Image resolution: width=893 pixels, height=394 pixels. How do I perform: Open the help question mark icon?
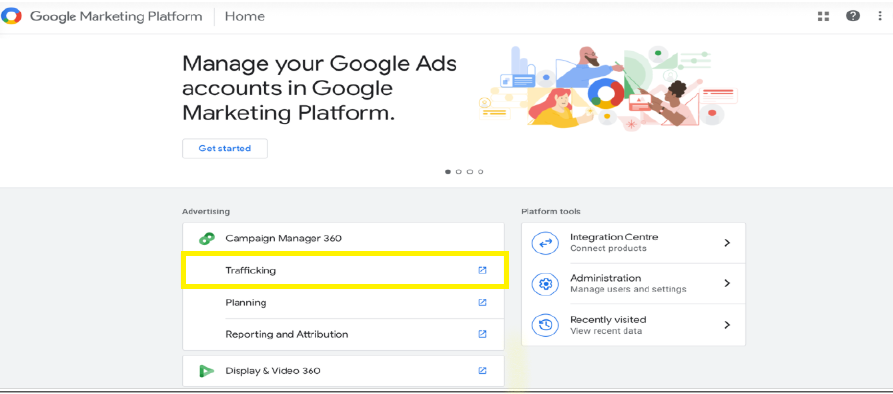(x=853, y=16)
